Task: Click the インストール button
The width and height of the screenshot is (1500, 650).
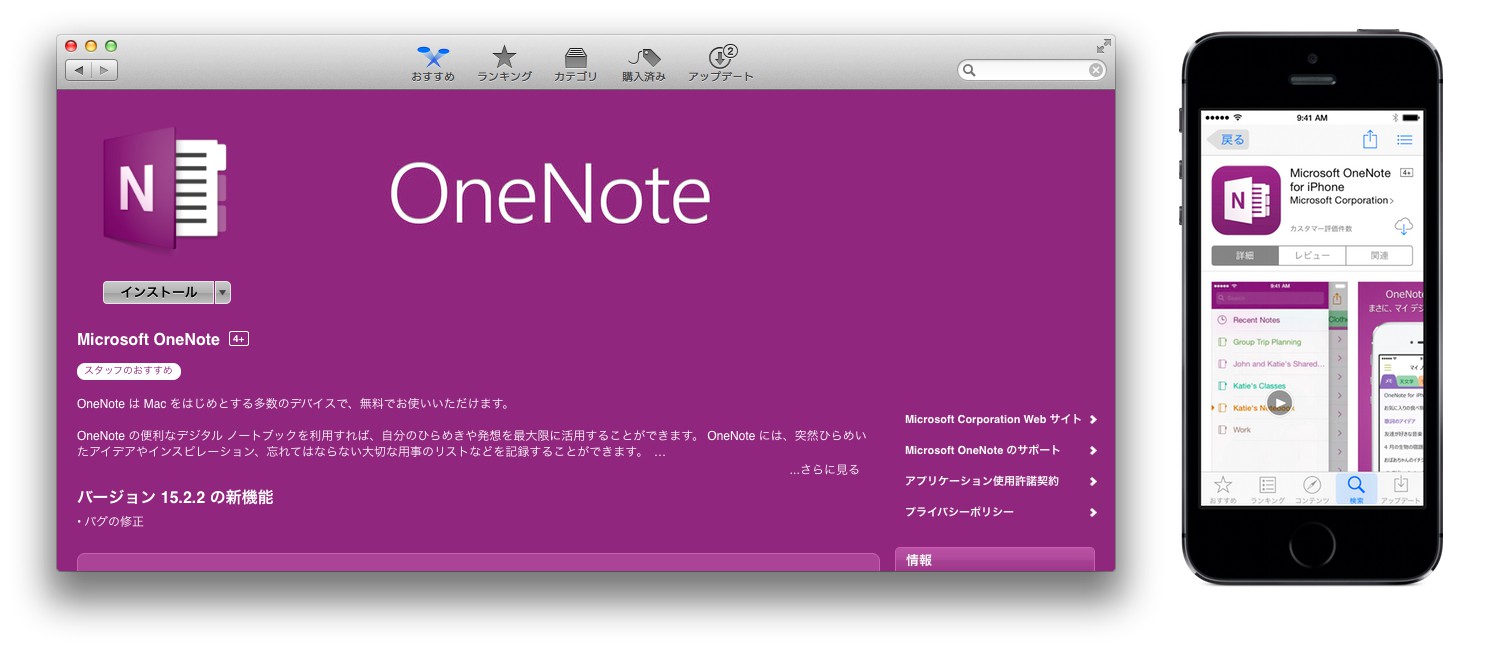Action: coord(158,292)
